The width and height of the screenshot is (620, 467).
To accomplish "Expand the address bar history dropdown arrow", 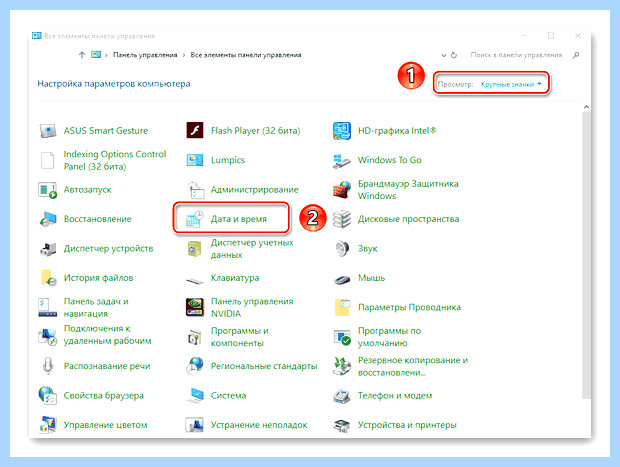I will point(444,55).
